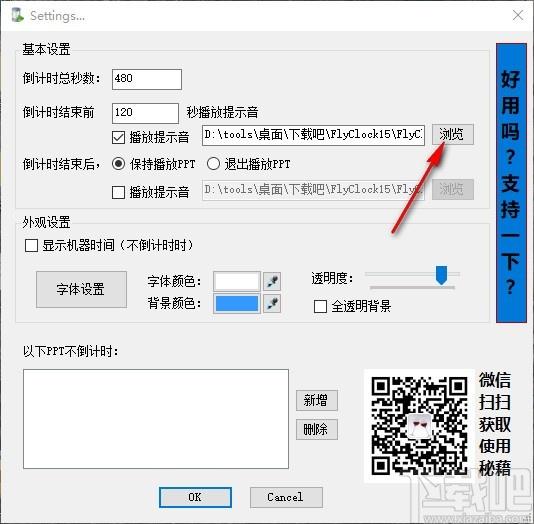Click the background color eyedropper icon

(x=272, y=303)
